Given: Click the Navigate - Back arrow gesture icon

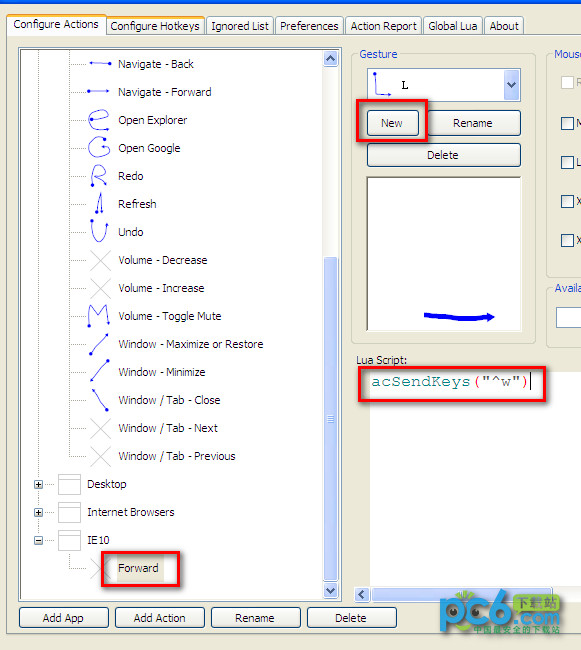Looking at the screenshot, I should (100, 64).
